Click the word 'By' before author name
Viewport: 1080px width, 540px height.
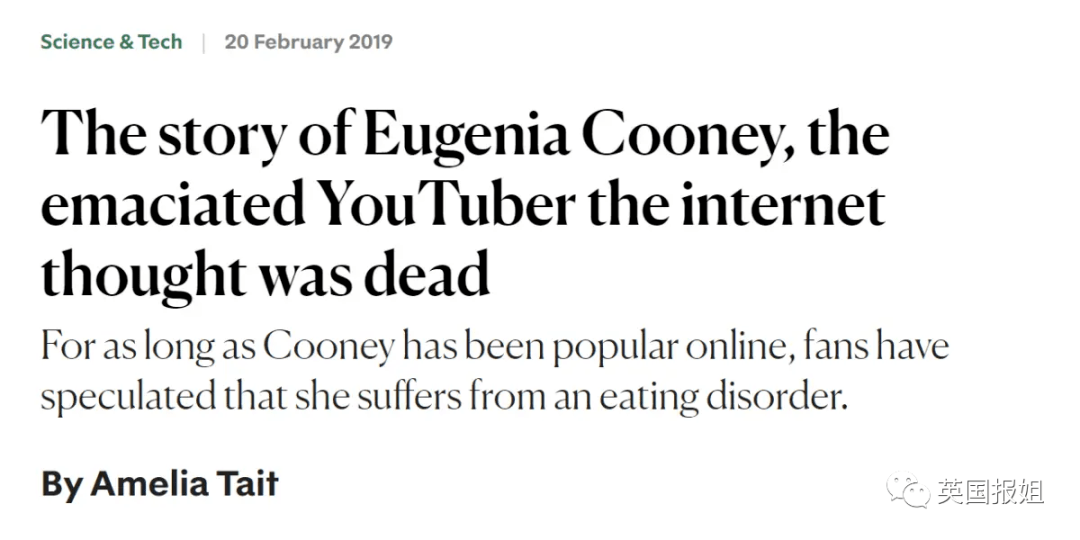(63, 484)
